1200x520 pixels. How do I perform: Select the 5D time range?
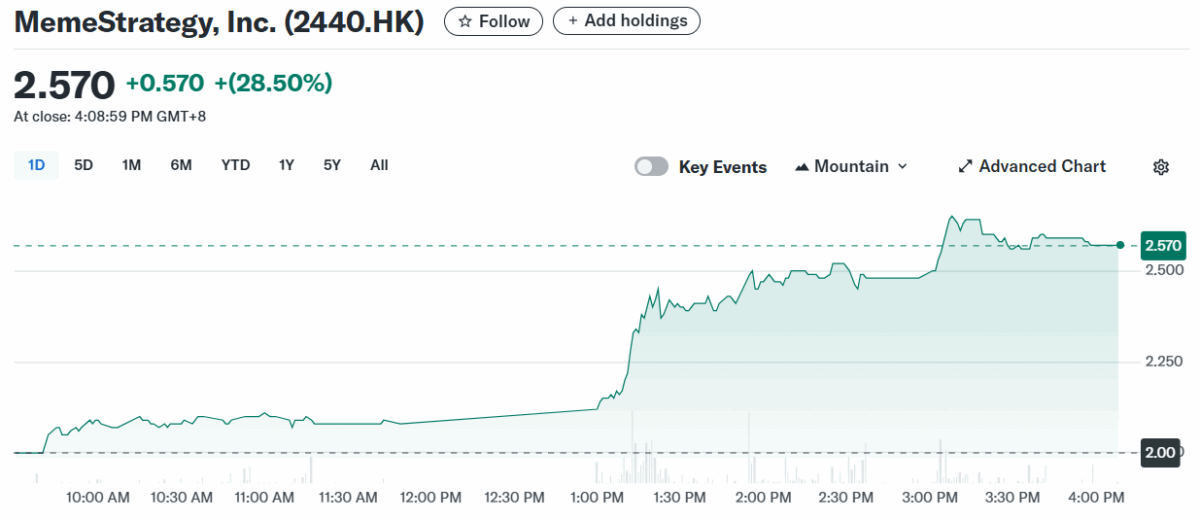pos(84,165)
